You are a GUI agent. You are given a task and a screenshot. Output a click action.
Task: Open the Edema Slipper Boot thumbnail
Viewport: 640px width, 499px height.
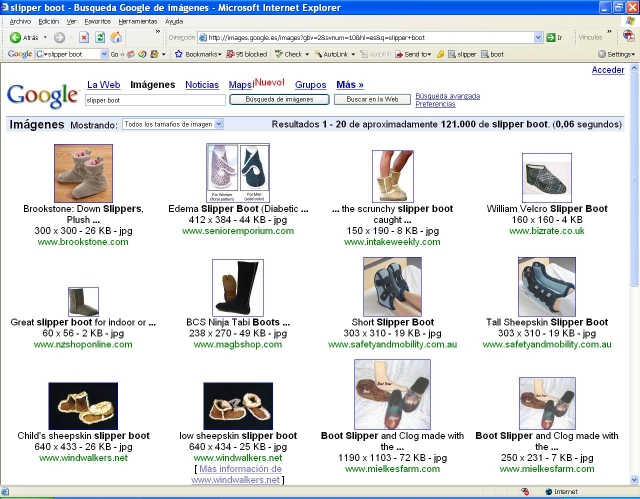pyautogui.click(x=238, y=173)
